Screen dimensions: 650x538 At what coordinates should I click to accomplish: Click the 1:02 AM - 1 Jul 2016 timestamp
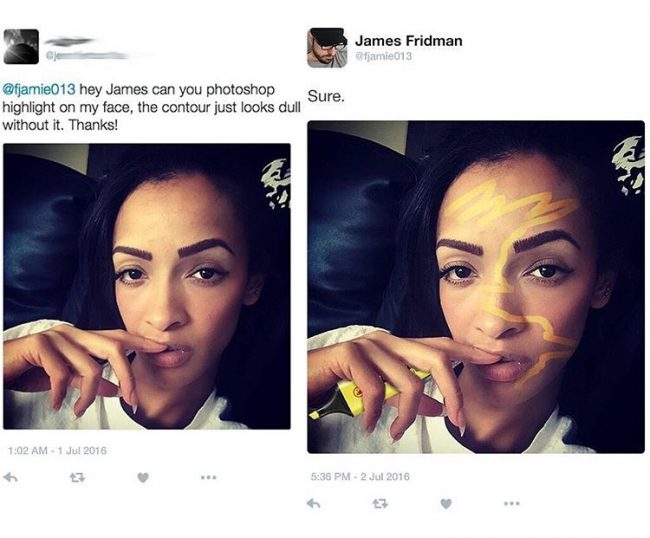click(x=57, y=450)
